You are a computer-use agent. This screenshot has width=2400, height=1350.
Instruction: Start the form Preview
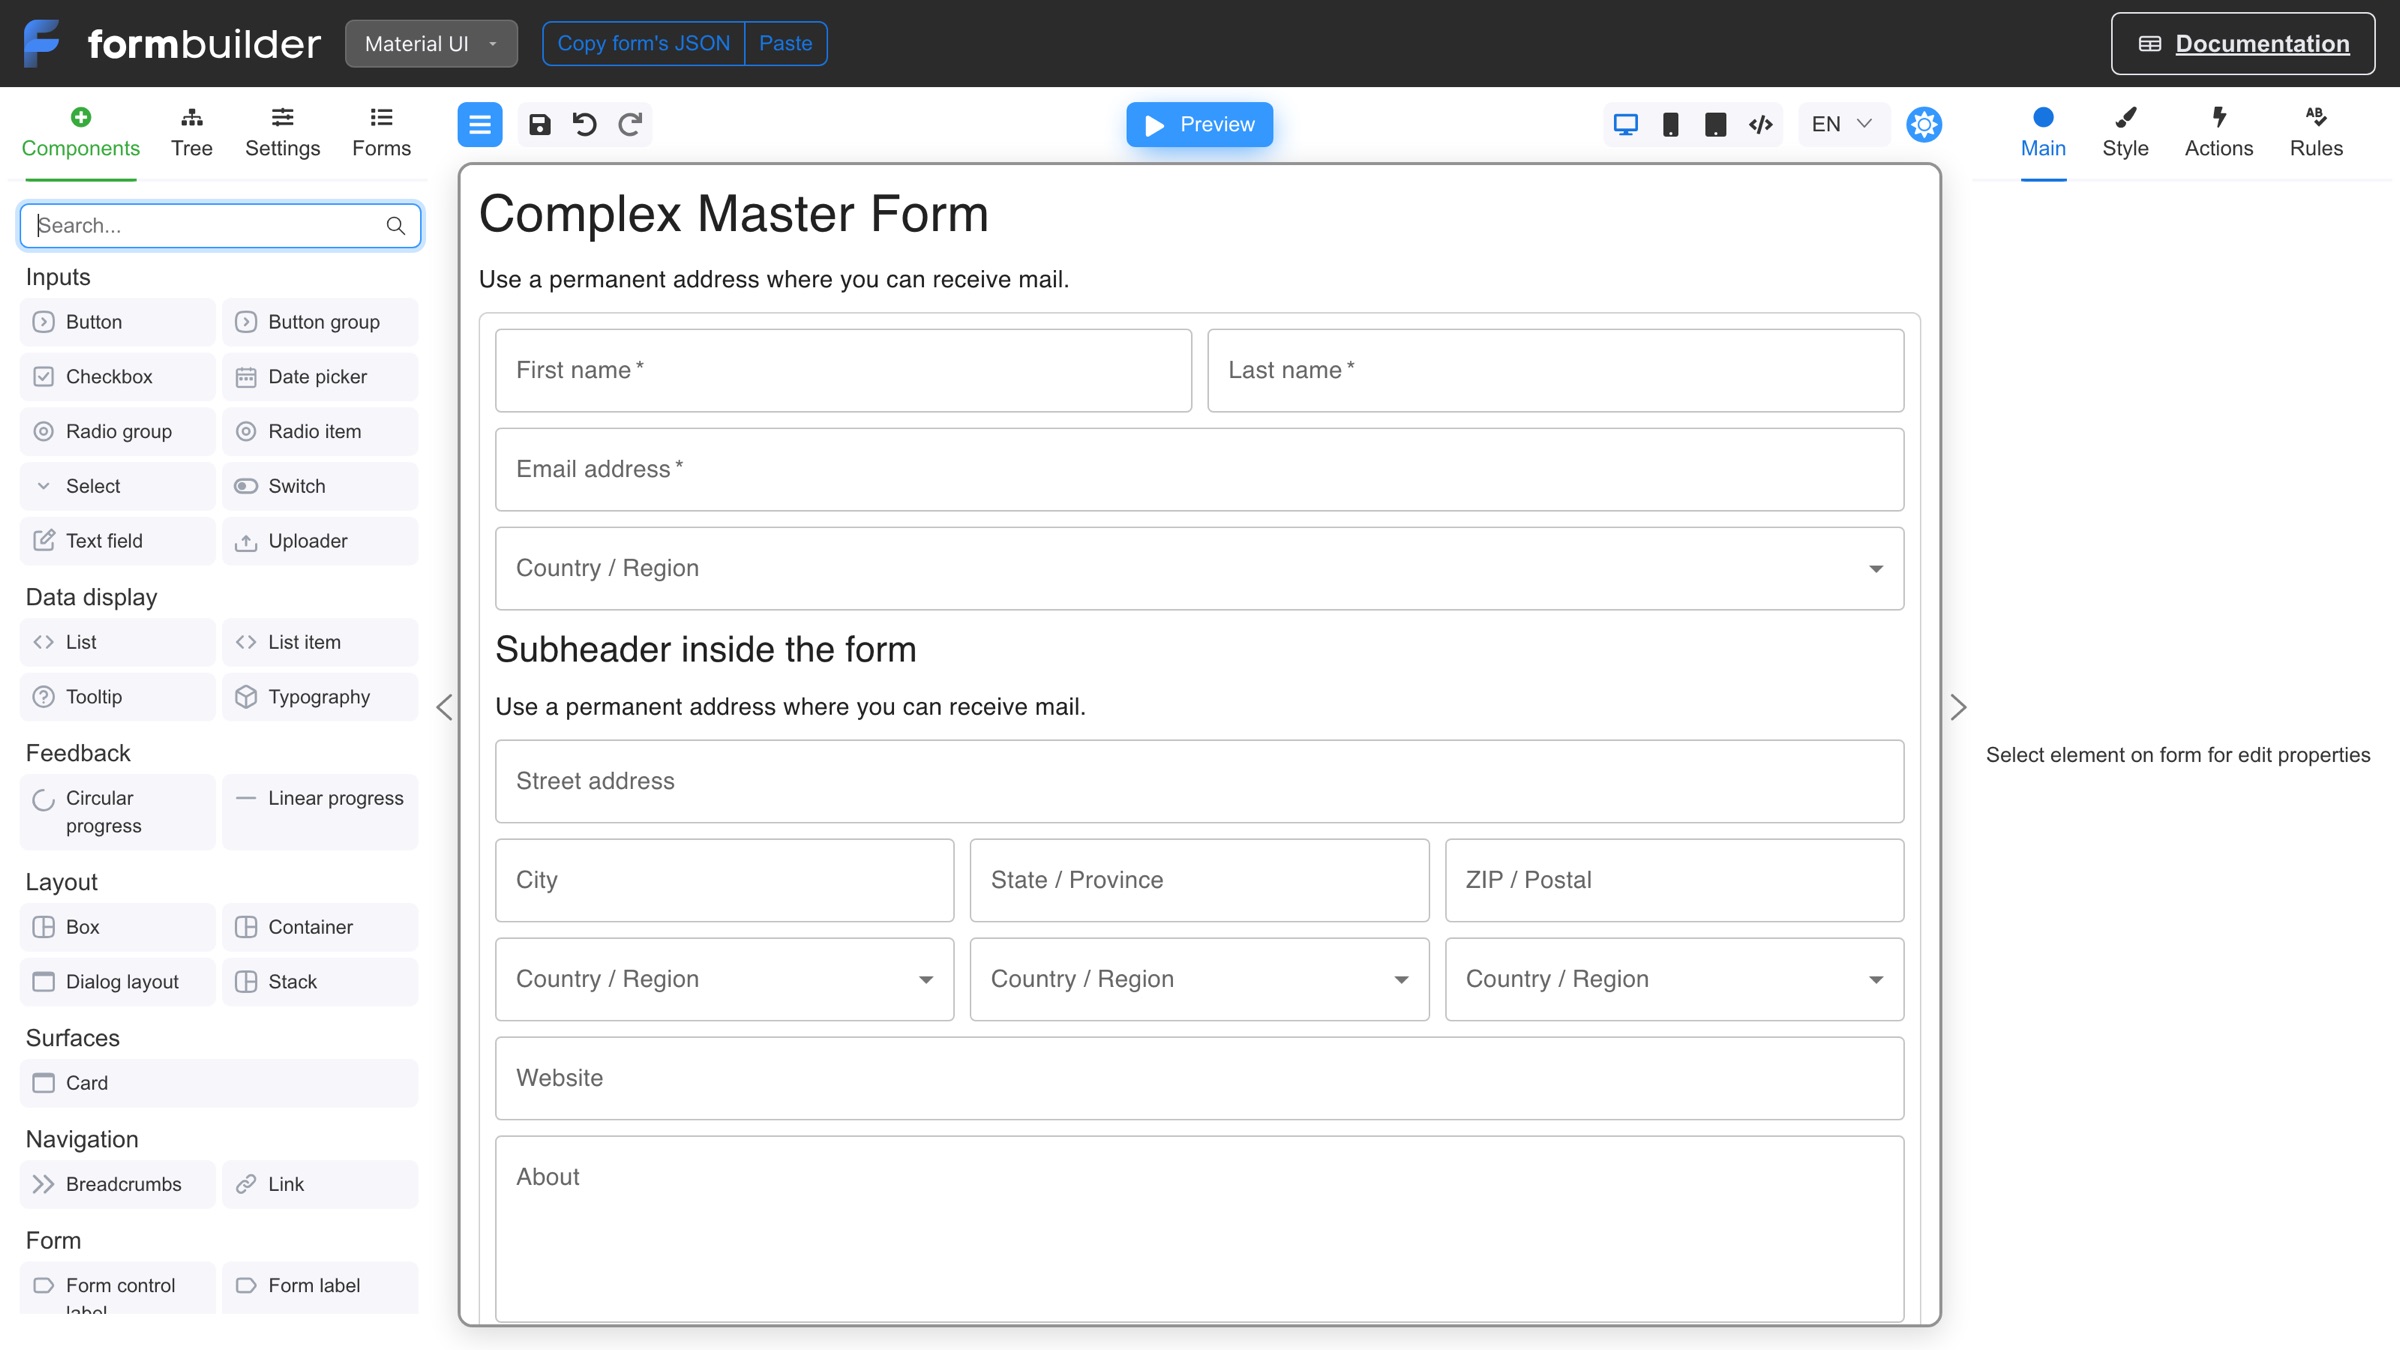1199,124
